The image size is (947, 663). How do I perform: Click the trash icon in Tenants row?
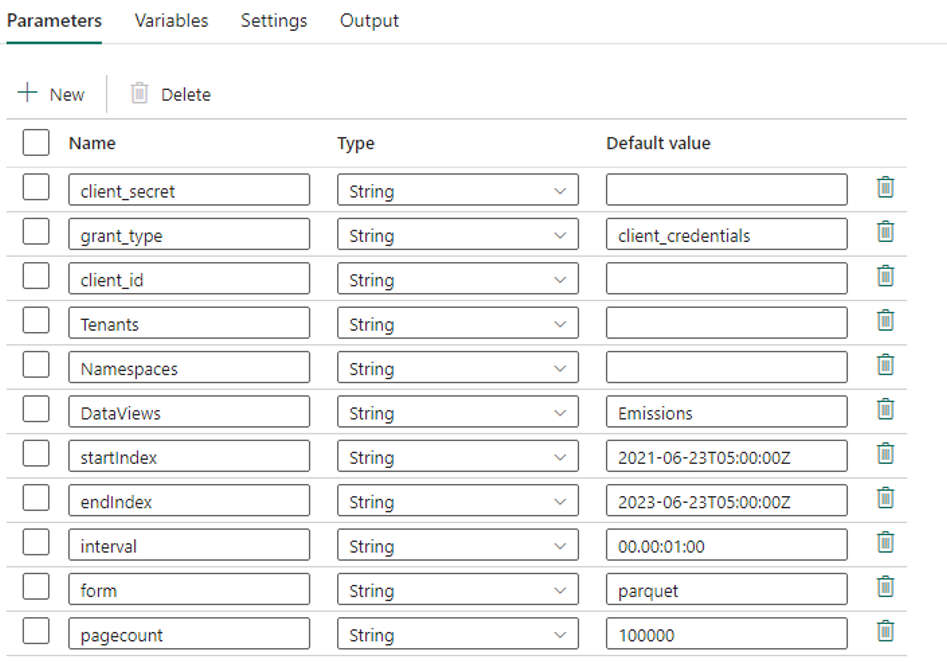pyautogui.click(x=885, y=320)
